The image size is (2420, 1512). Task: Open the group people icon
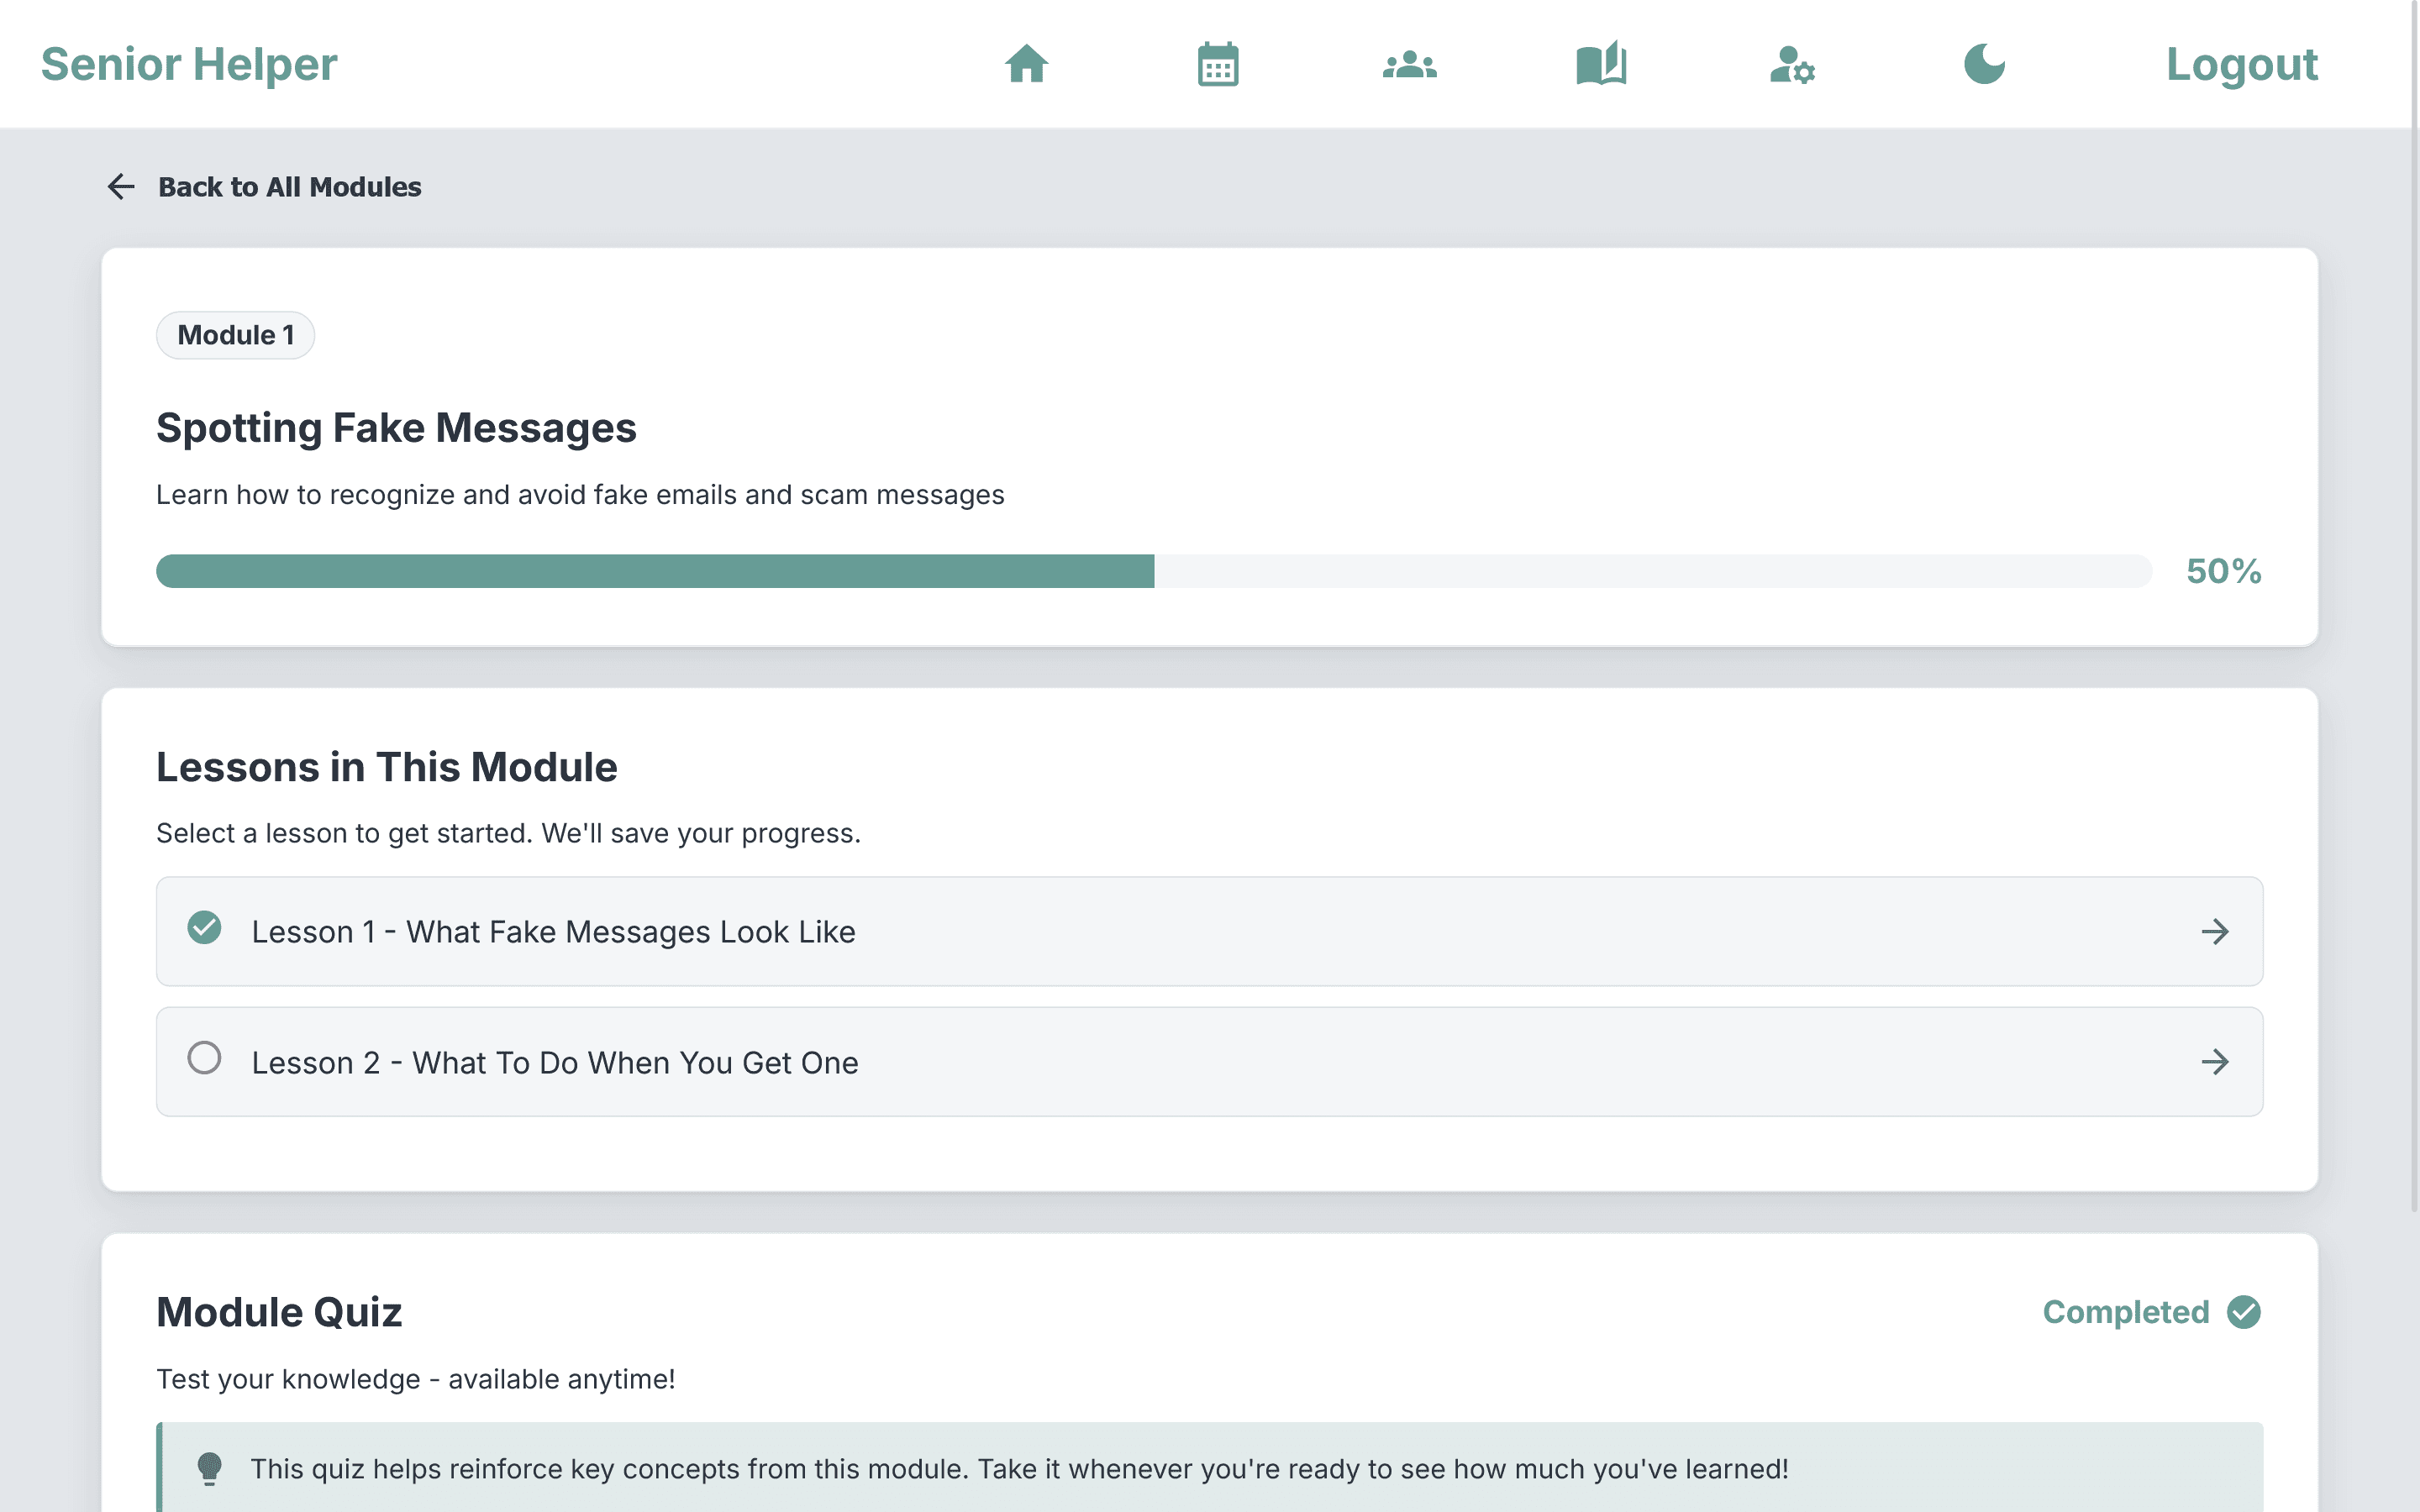click(1410, 64)
